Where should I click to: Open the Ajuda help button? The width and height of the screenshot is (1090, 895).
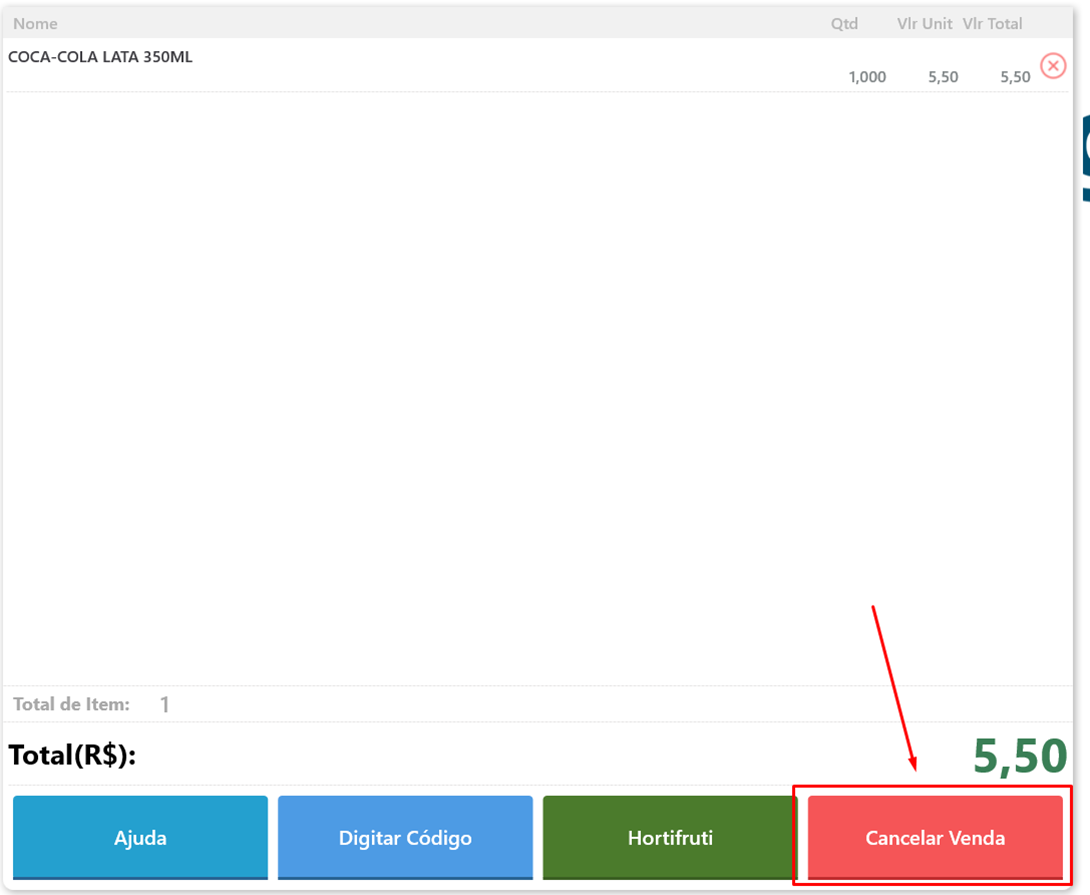[x=140, y=837]
